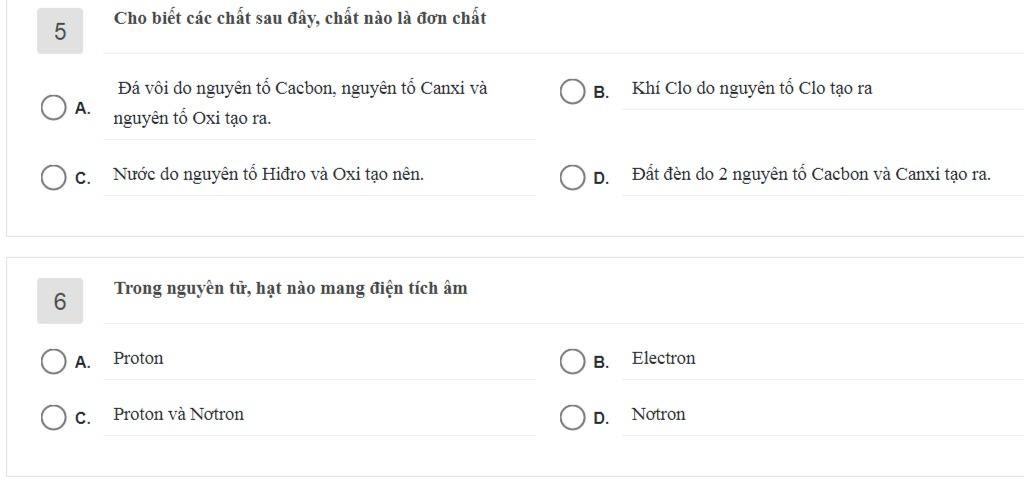This screenshot has width=1024, height=489.
Task: Choose the 'Nơtron' answer text in question 6
Action: 658,415
